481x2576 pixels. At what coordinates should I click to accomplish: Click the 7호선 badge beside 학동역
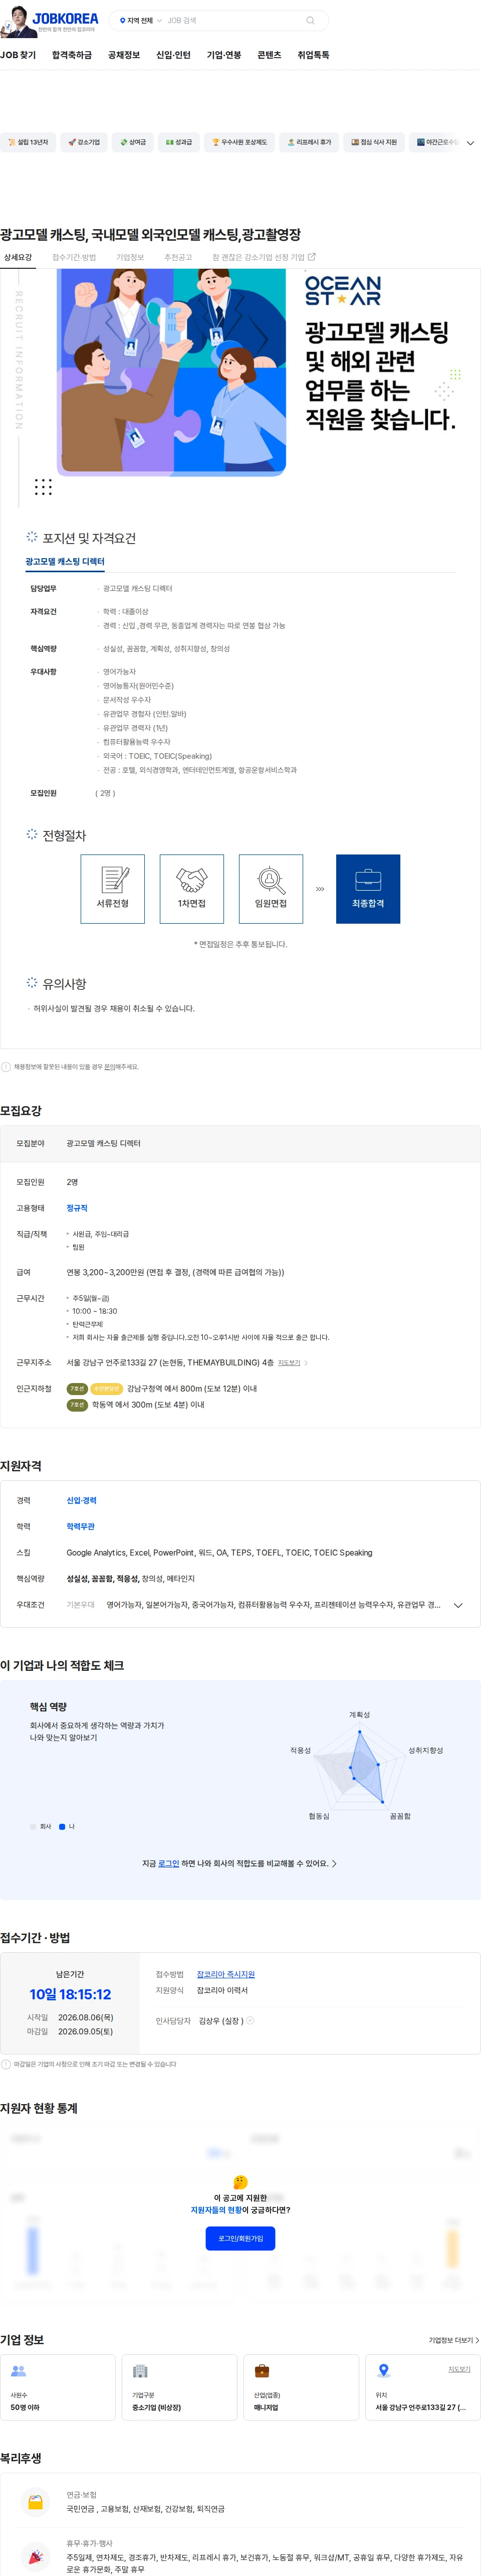coord(77,1405)
